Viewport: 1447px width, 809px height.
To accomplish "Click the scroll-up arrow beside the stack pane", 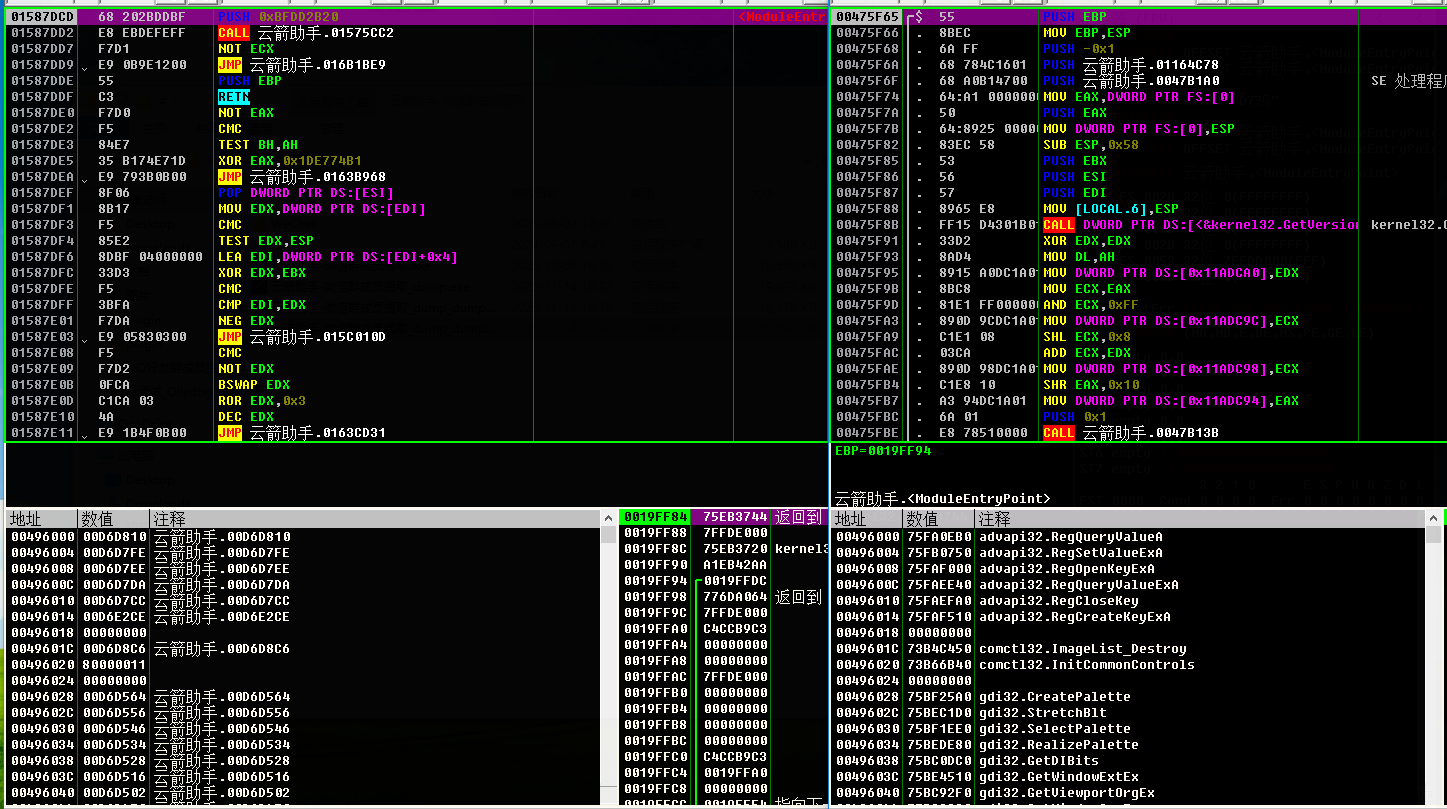I will [x=609, y=518].
